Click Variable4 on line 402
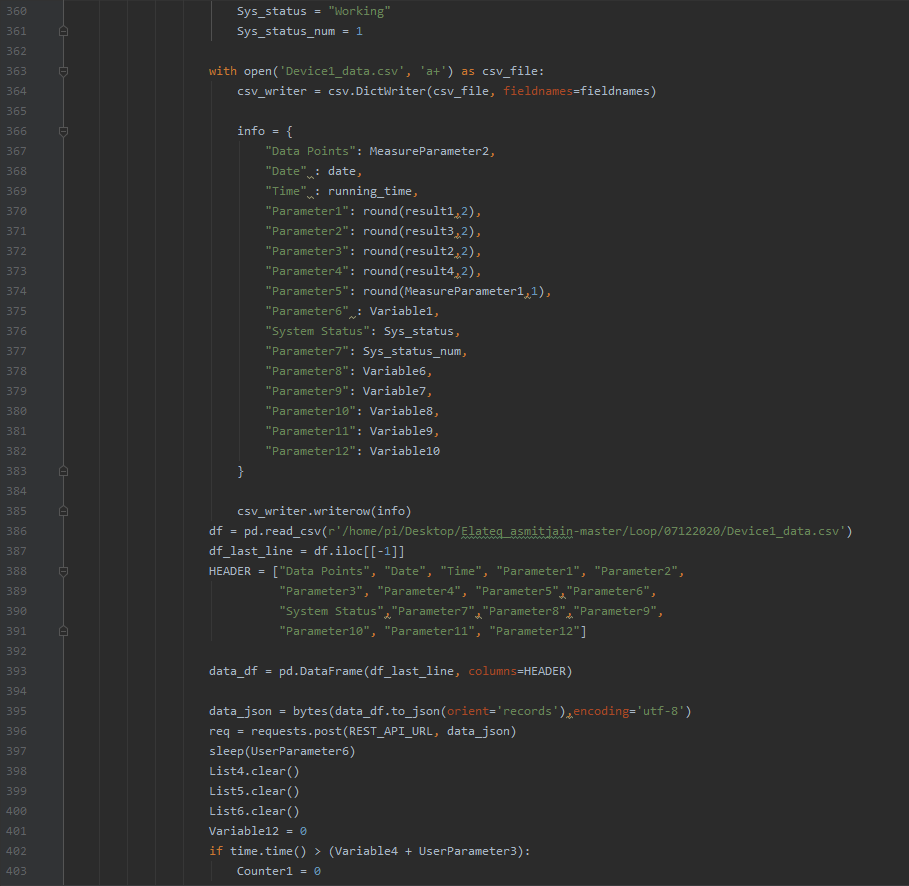909x886 pixels. (x=366, y=851)
